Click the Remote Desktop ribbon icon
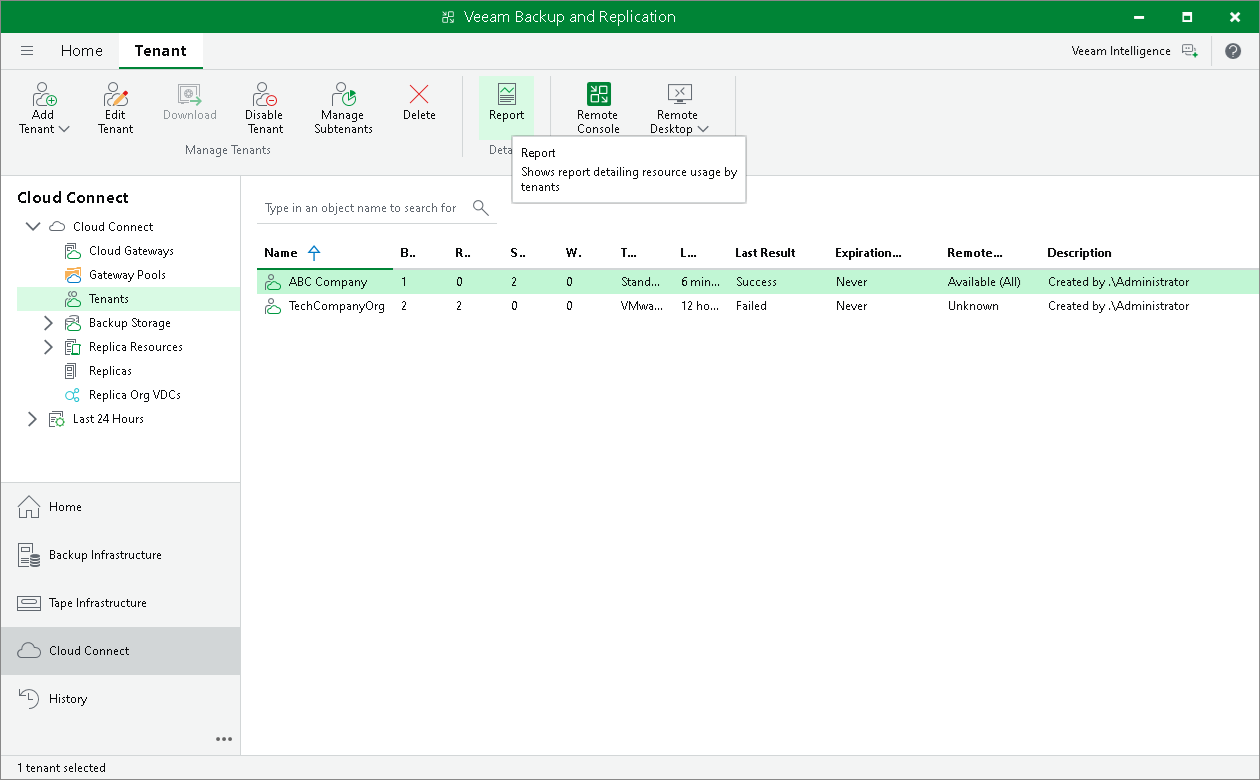 (679, 95)
